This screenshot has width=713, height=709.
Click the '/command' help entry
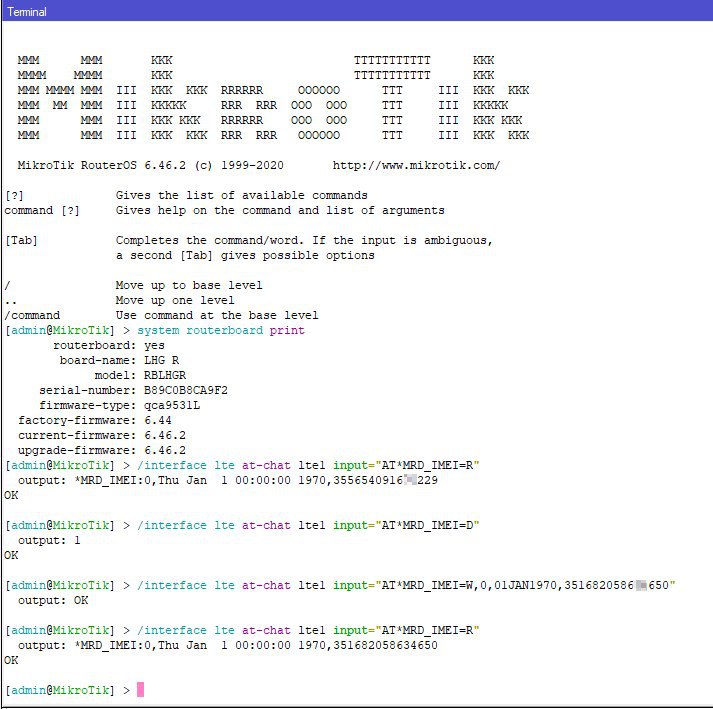pyautogui.click(x=32, y=315)
